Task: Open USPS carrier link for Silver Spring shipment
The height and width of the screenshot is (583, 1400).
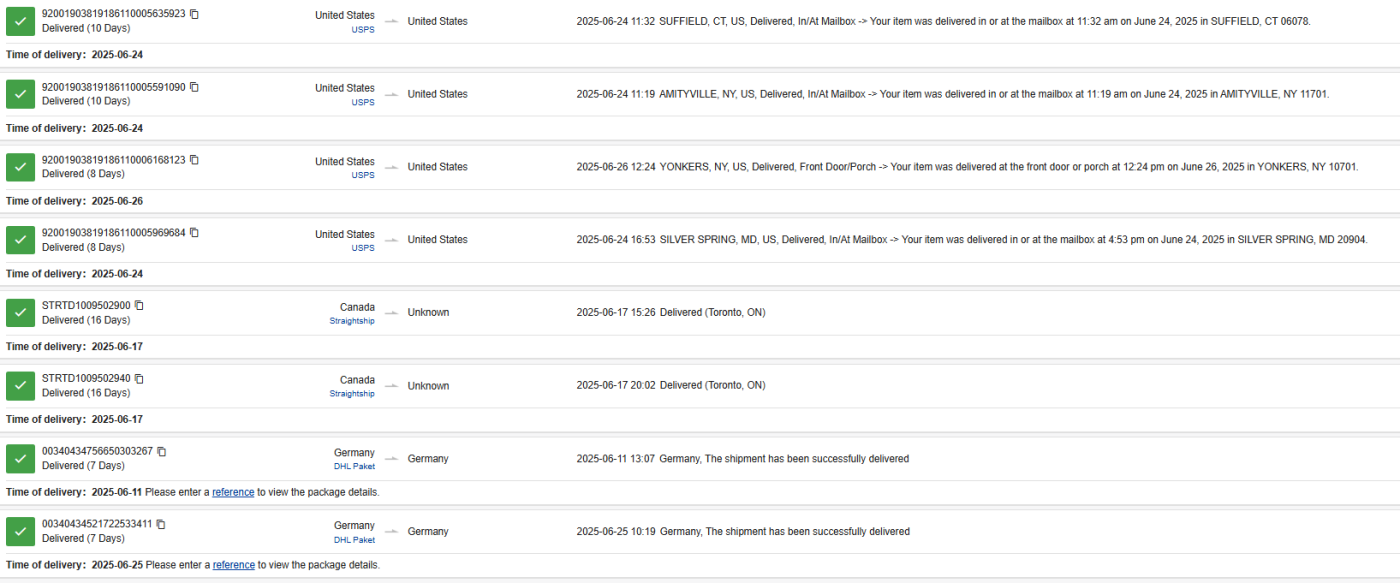Action: pos(363,248)
